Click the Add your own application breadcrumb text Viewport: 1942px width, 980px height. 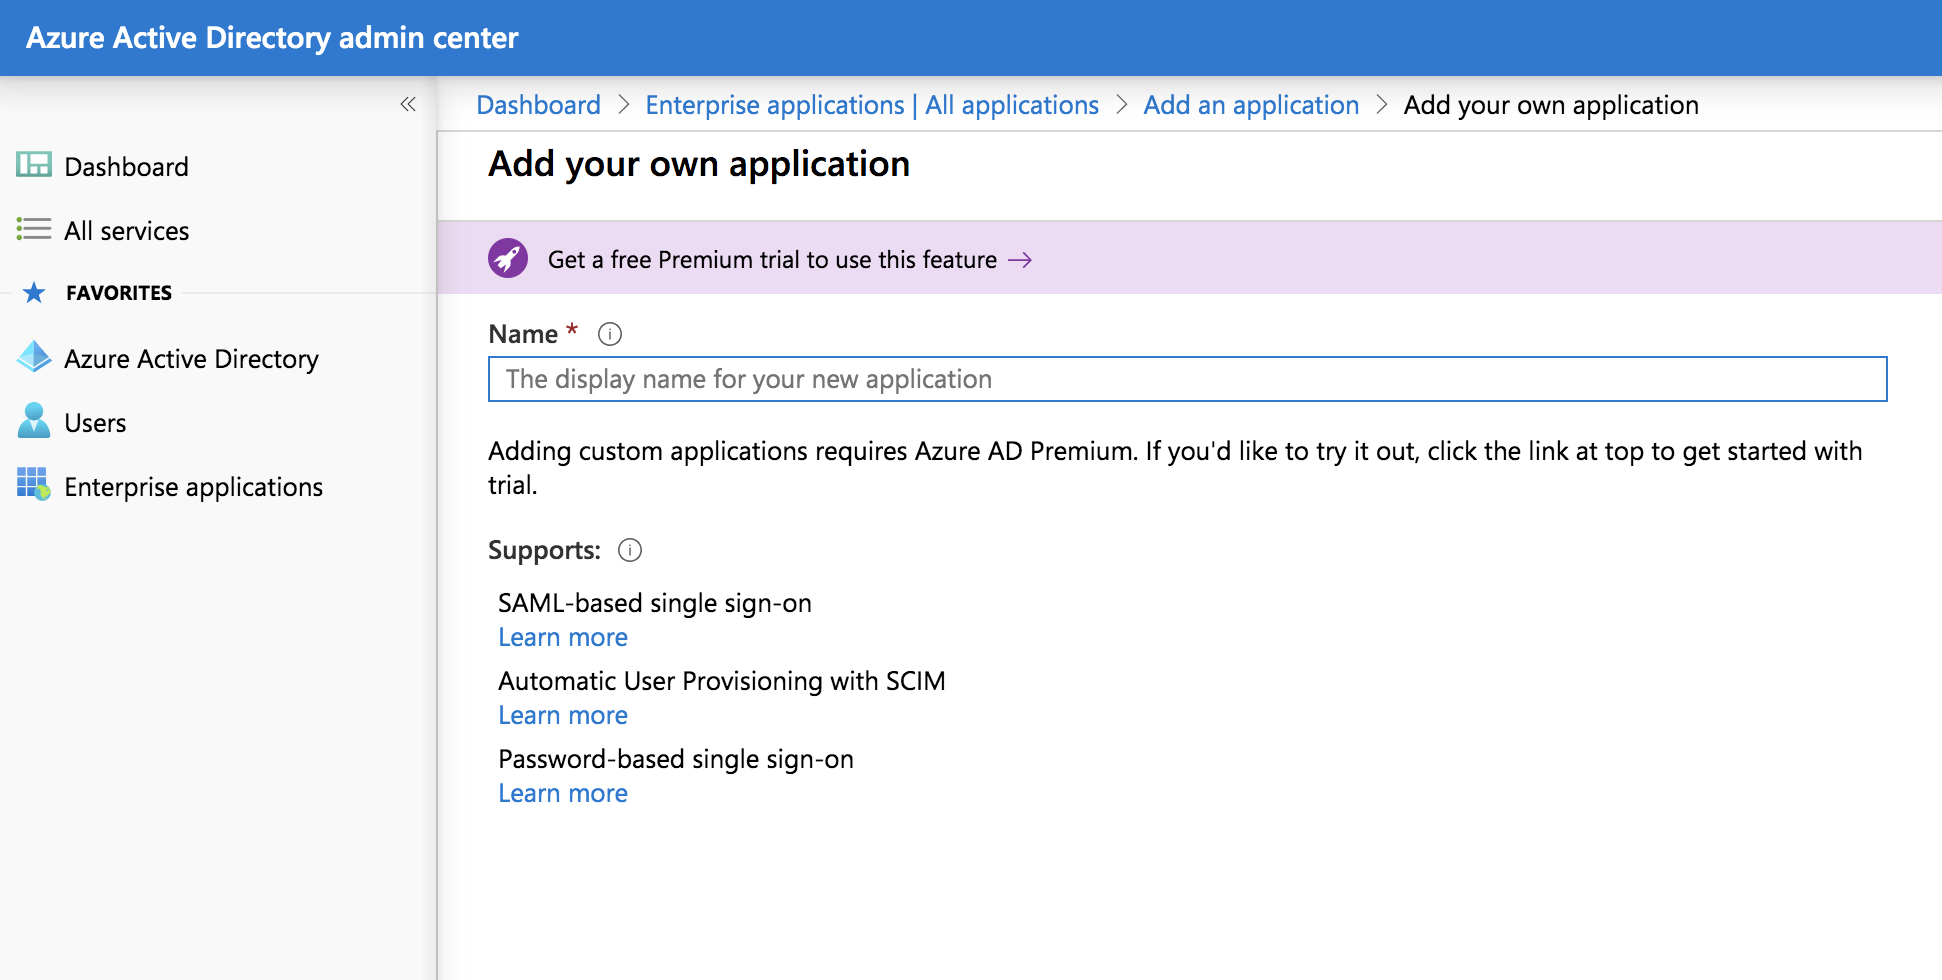click(1551, 105)
